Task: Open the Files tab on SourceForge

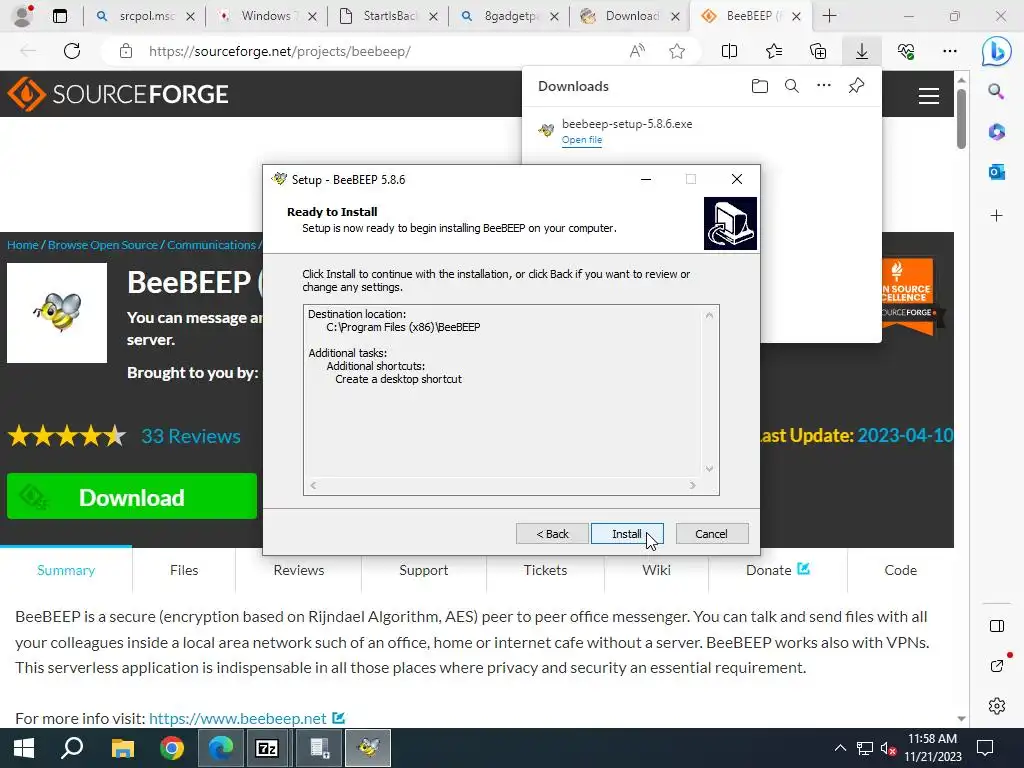Action: coord(184,570)
